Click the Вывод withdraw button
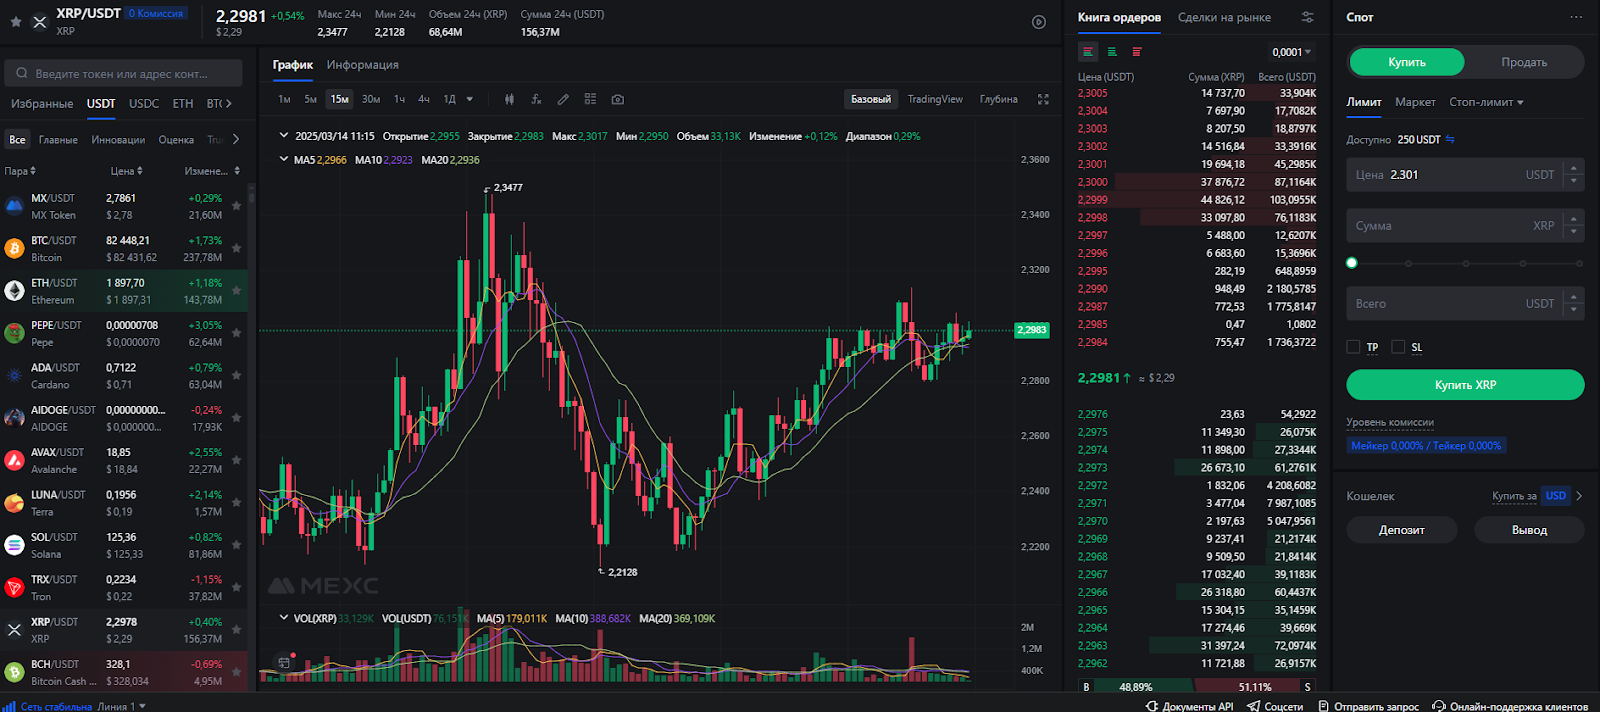The image size is (1600, 712). [x=1529, y=530]
